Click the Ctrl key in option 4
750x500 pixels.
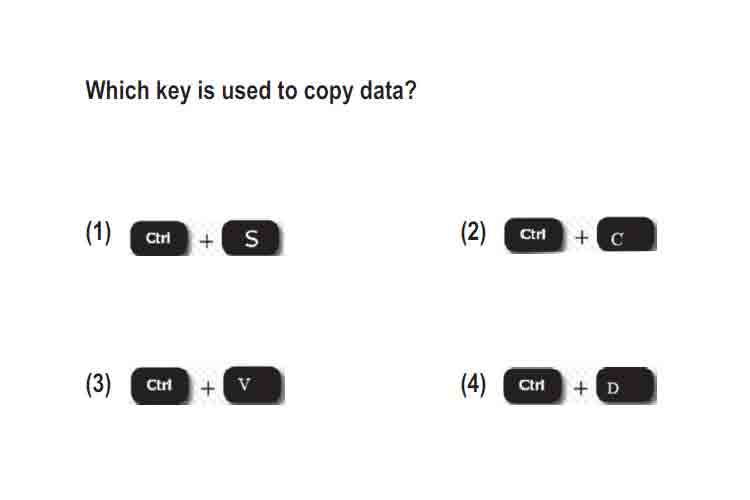532,385
